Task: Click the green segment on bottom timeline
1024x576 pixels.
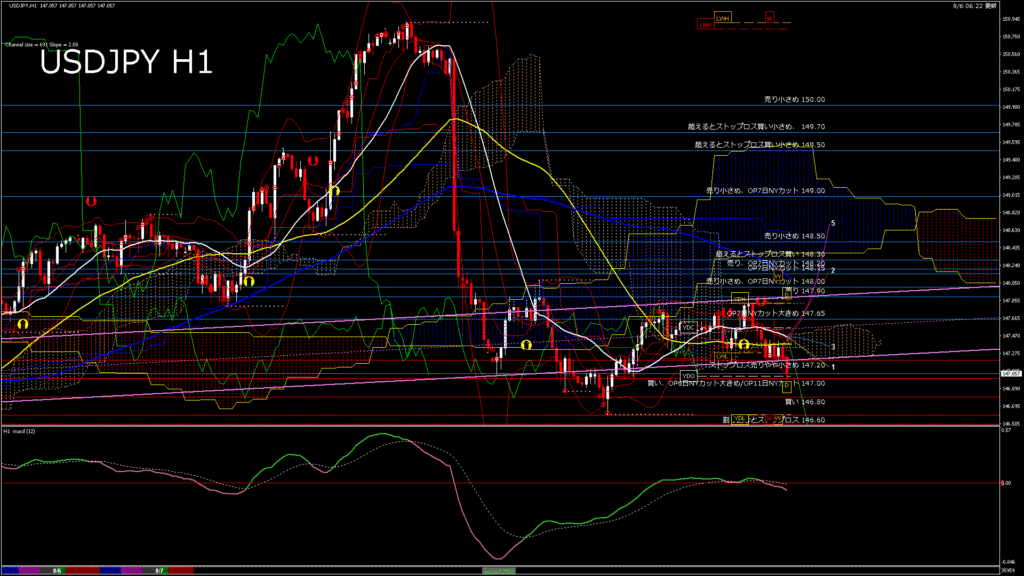Action: (498, 570)
